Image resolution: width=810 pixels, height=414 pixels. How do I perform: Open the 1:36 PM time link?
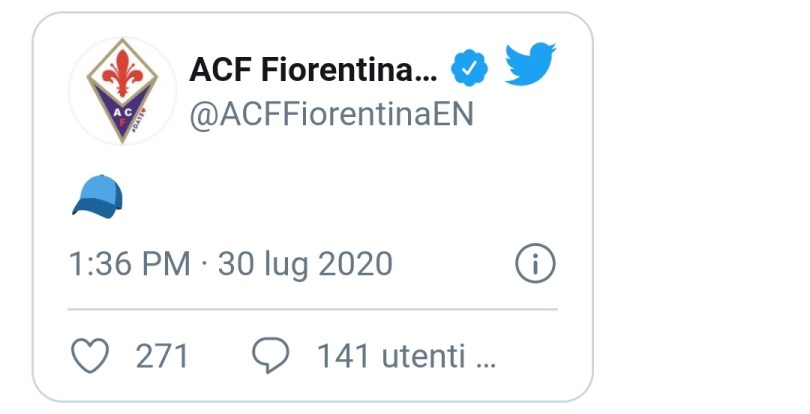click(130, 264)
